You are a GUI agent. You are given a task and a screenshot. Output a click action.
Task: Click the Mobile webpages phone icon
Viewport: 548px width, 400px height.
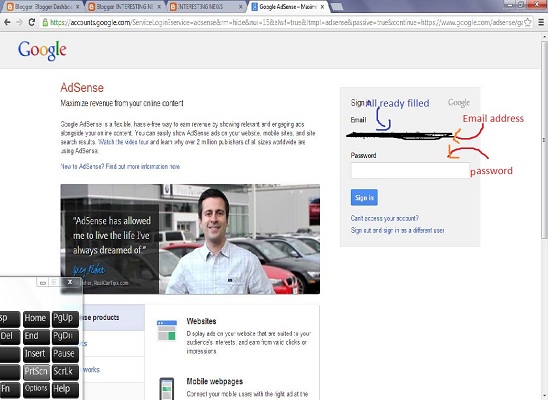point(166,388)
